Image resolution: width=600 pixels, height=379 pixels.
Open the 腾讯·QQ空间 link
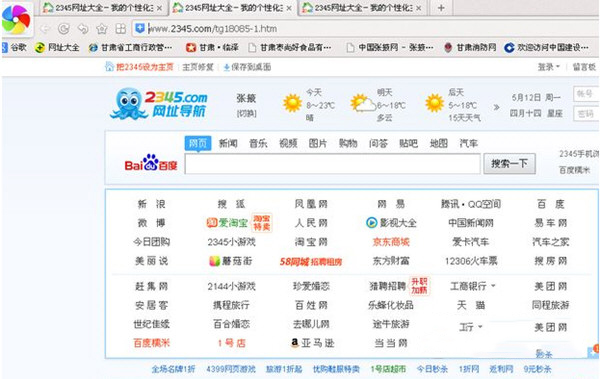coord(471,204)
